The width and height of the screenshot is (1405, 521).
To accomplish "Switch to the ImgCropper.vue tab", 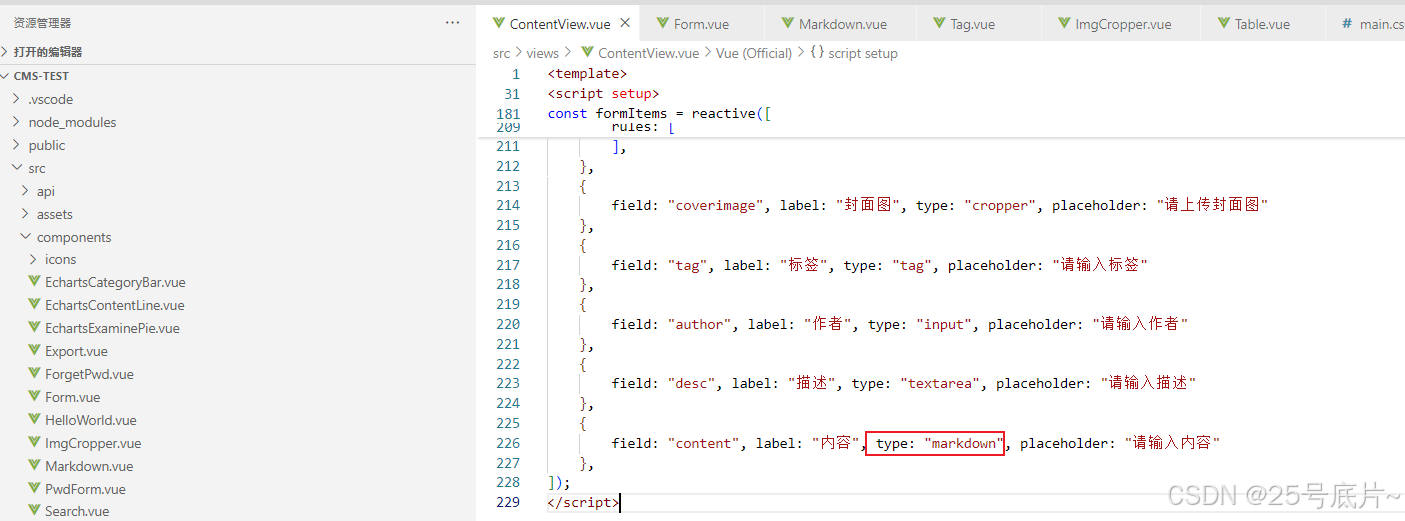I will 1123,24.
